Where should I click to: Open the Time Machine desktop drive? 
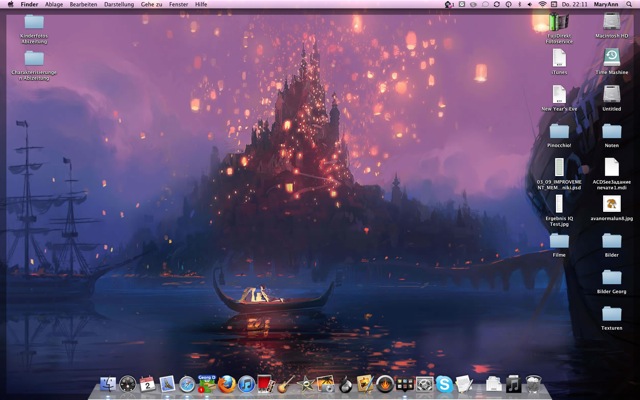(x=611, y=57)
